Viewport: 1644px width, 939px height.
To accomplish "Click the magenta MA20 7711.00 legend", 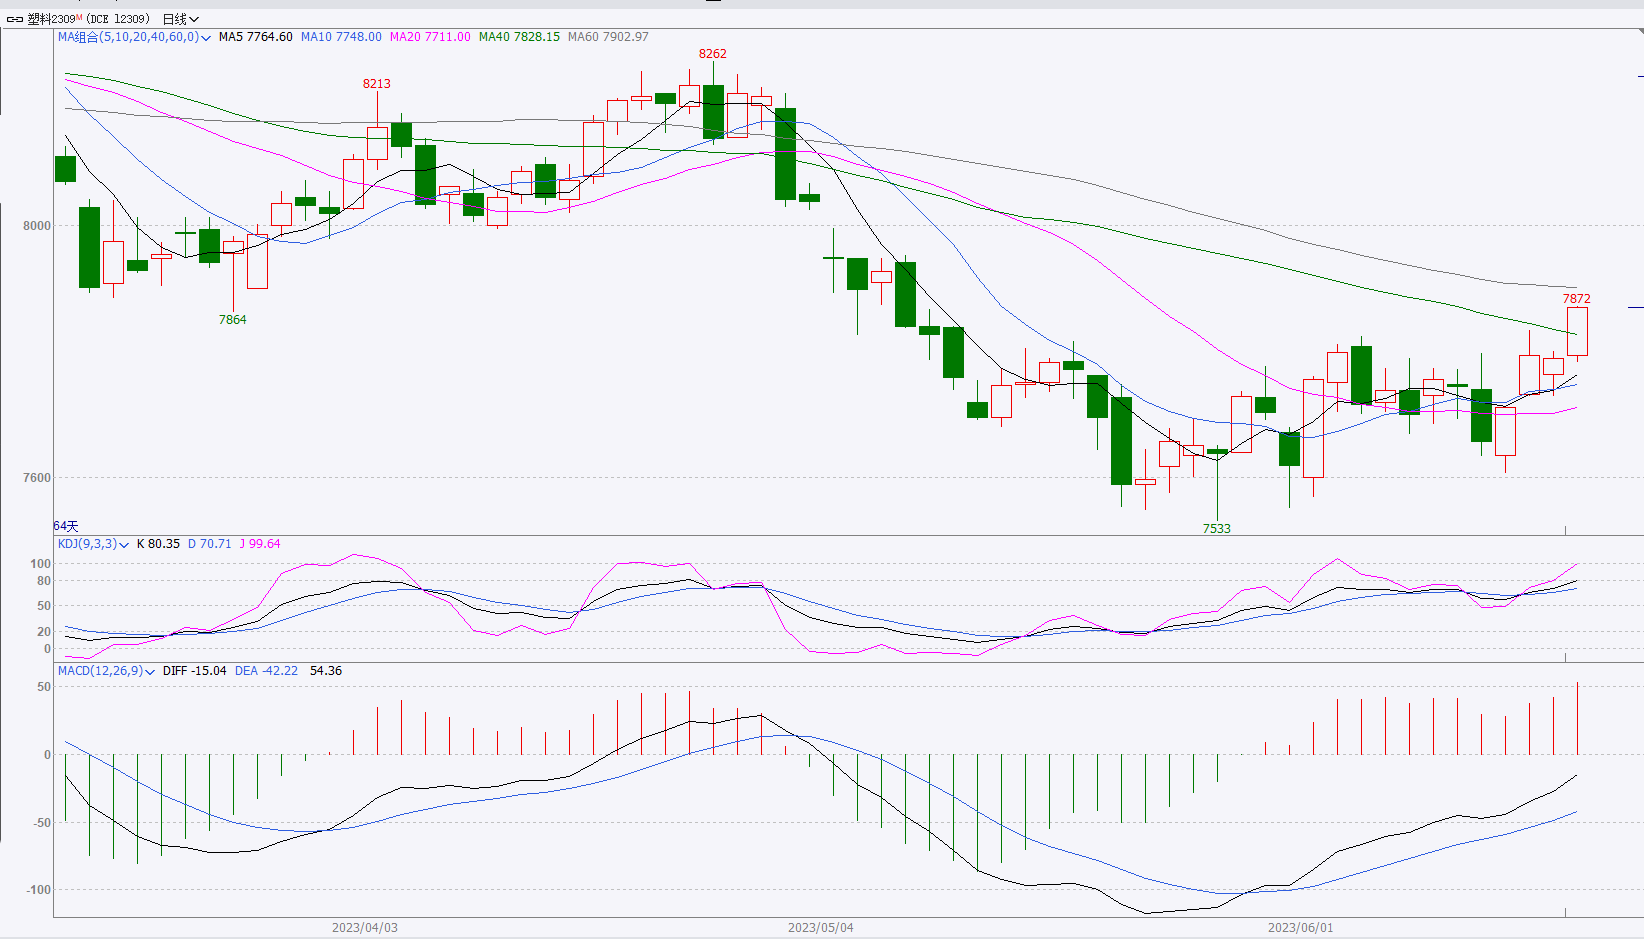I will click(430, 37).
